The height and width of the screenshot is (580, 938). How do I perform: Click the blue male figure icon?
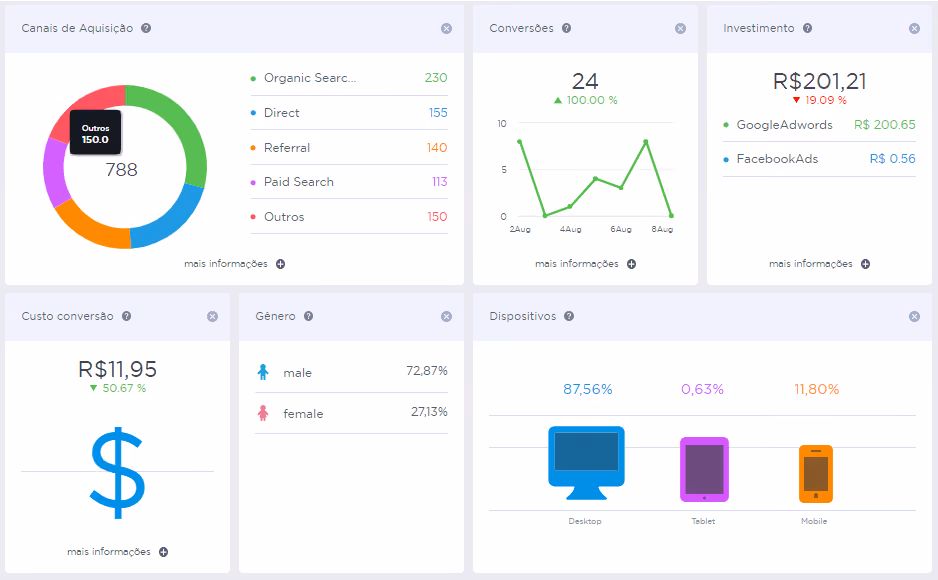tap(263, 372)
